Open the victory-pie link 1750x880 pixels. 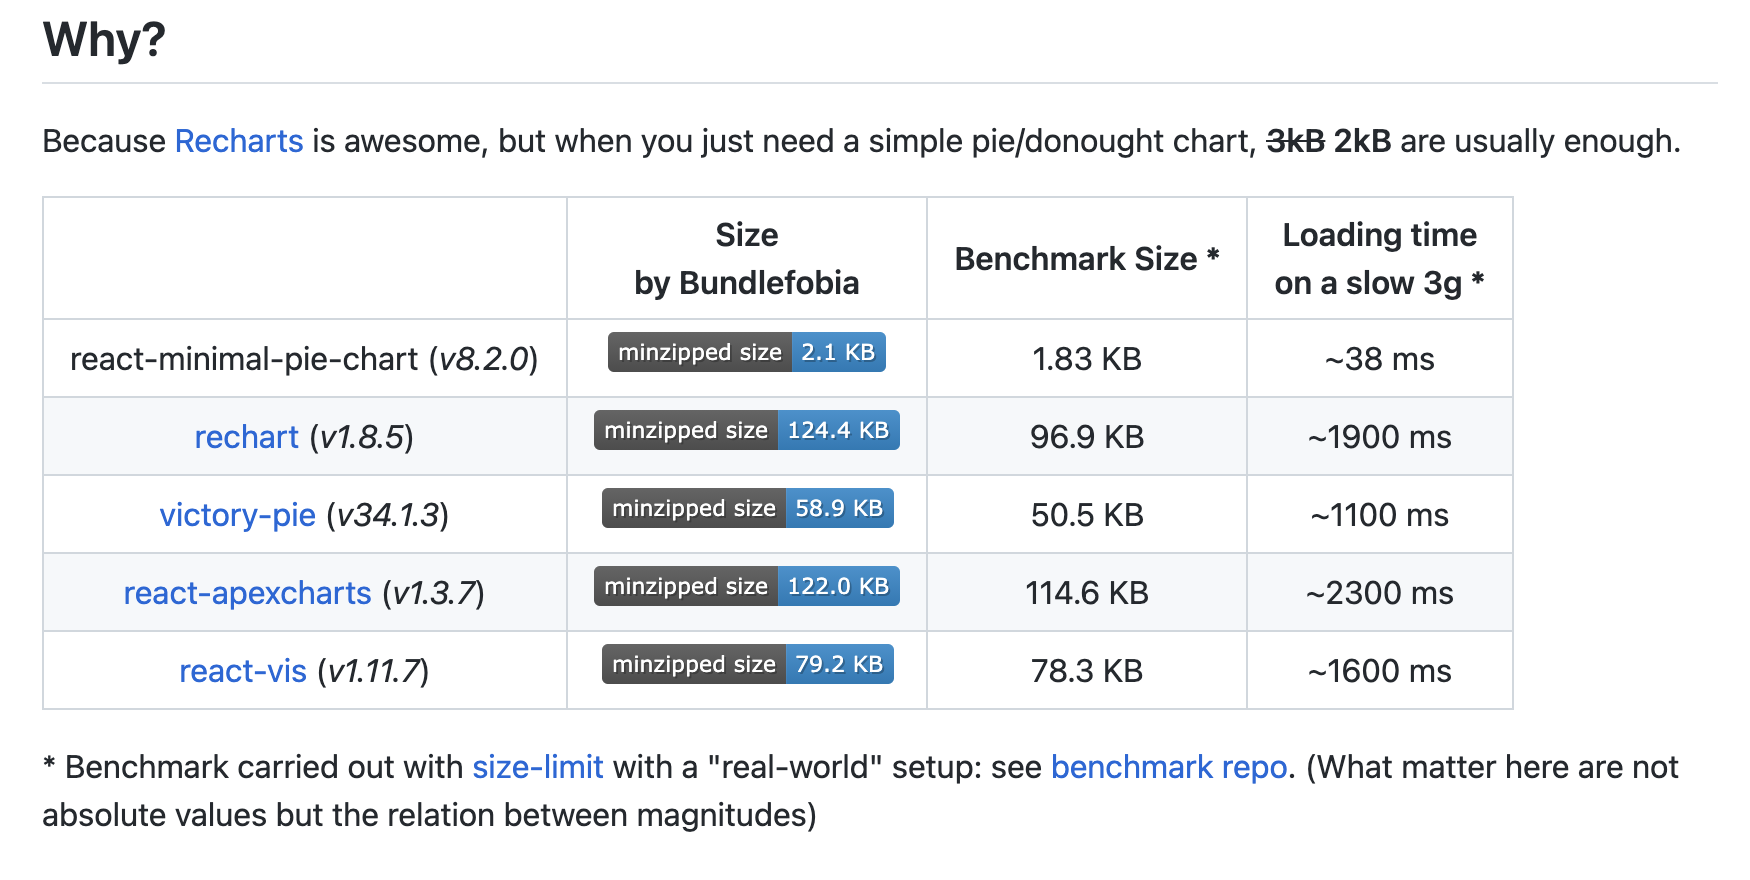pyautogui.click(x=237, y=515)
